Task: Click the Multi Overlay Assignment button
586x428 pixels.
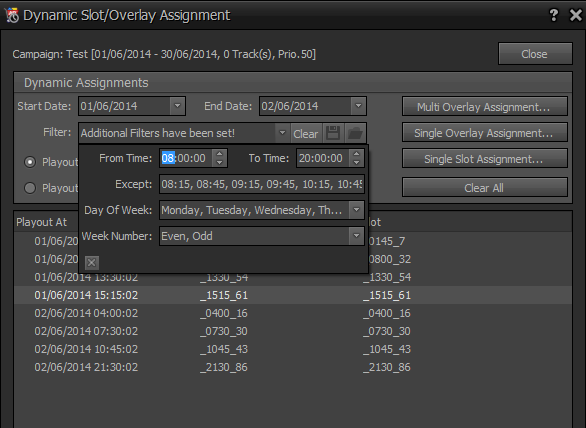Action: pyautogui.click(x=485, y=107)
